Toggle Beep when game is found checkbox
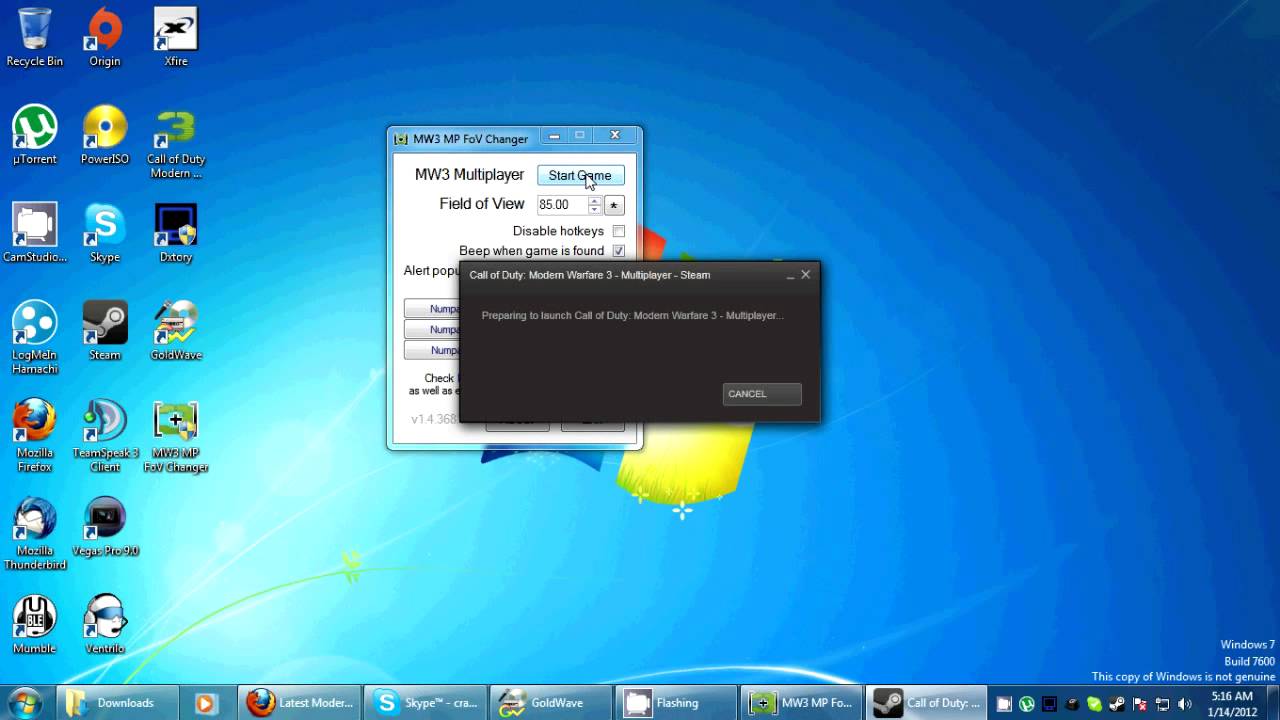1280x720 pixels. click(x=619, y=251)
